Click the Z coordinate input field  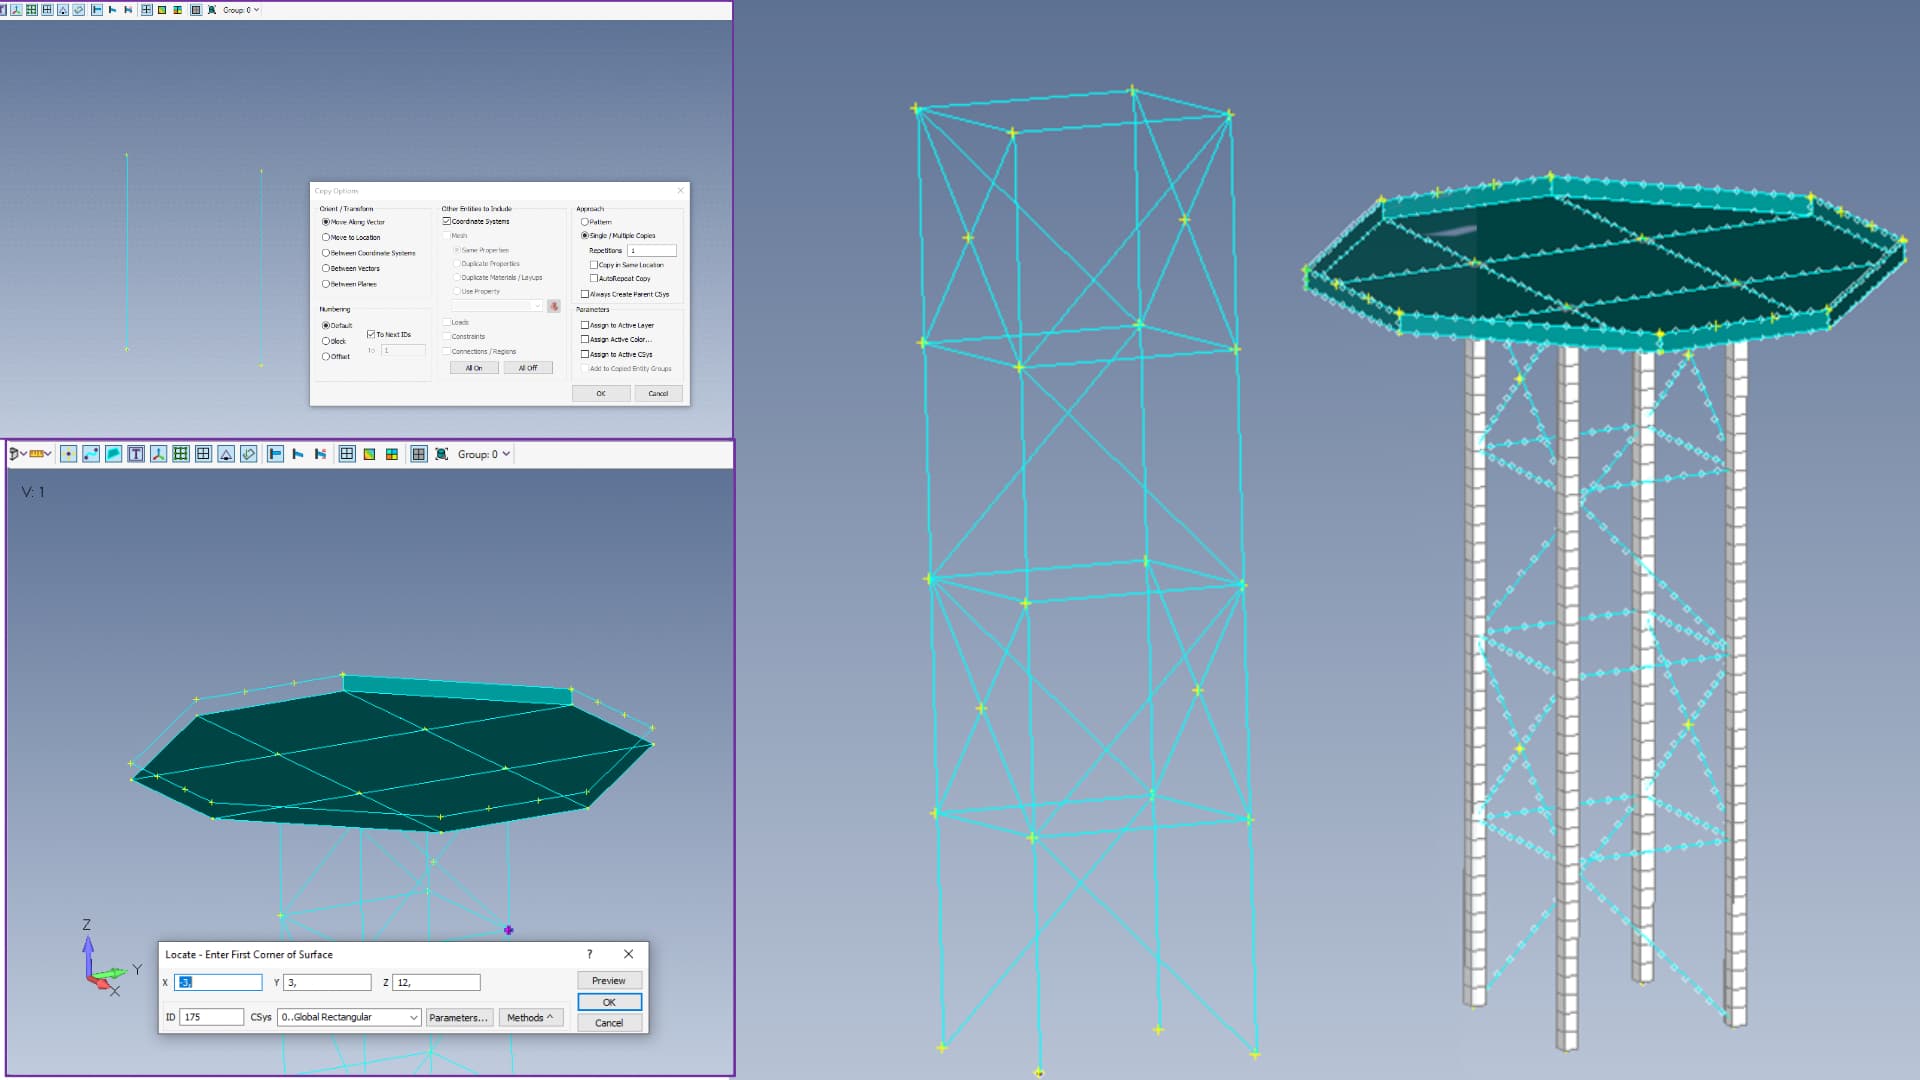pos(436,983)
